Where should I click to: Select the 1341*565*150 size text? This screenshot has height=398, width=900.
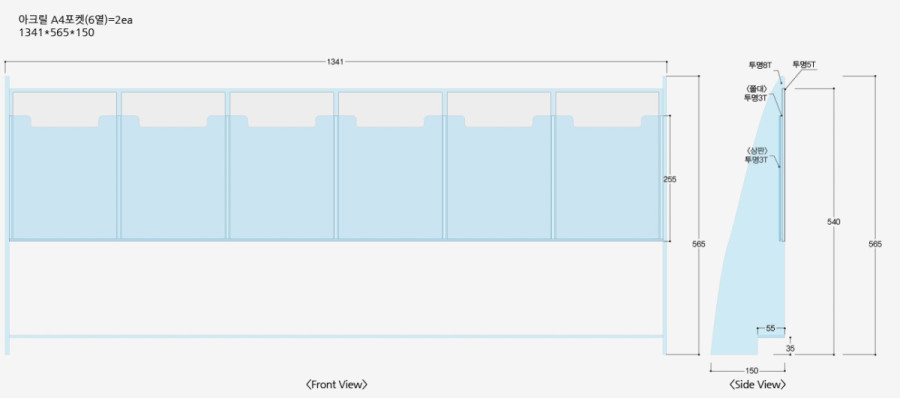56,33
